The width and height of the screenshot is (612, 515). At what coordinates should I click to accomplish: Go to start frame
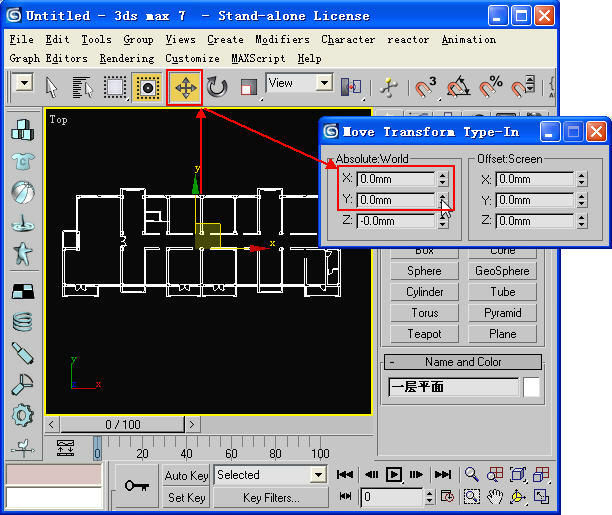coord(345,474)
